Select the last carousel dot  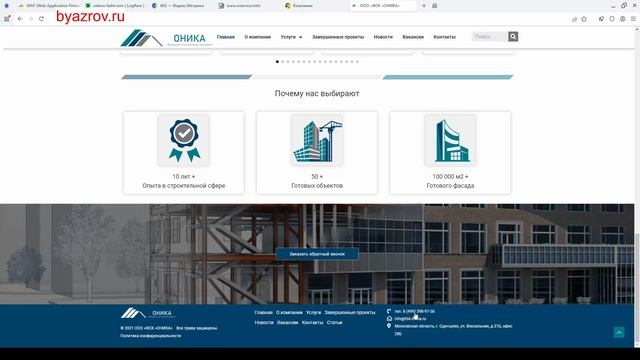pyautogui.click(x=357, y=62)
